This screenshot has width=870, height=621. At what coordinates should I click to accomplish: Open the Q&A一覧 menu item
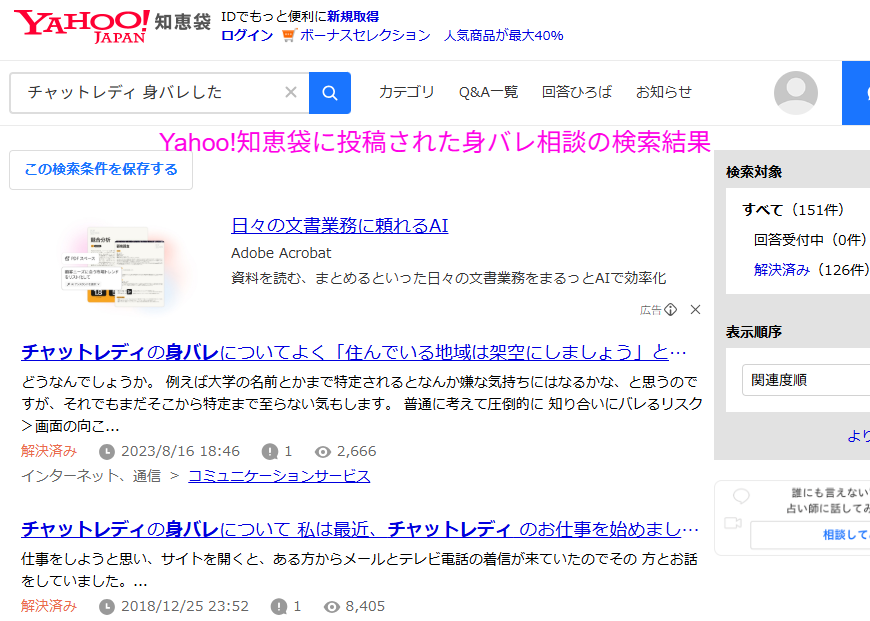[488, 92]
